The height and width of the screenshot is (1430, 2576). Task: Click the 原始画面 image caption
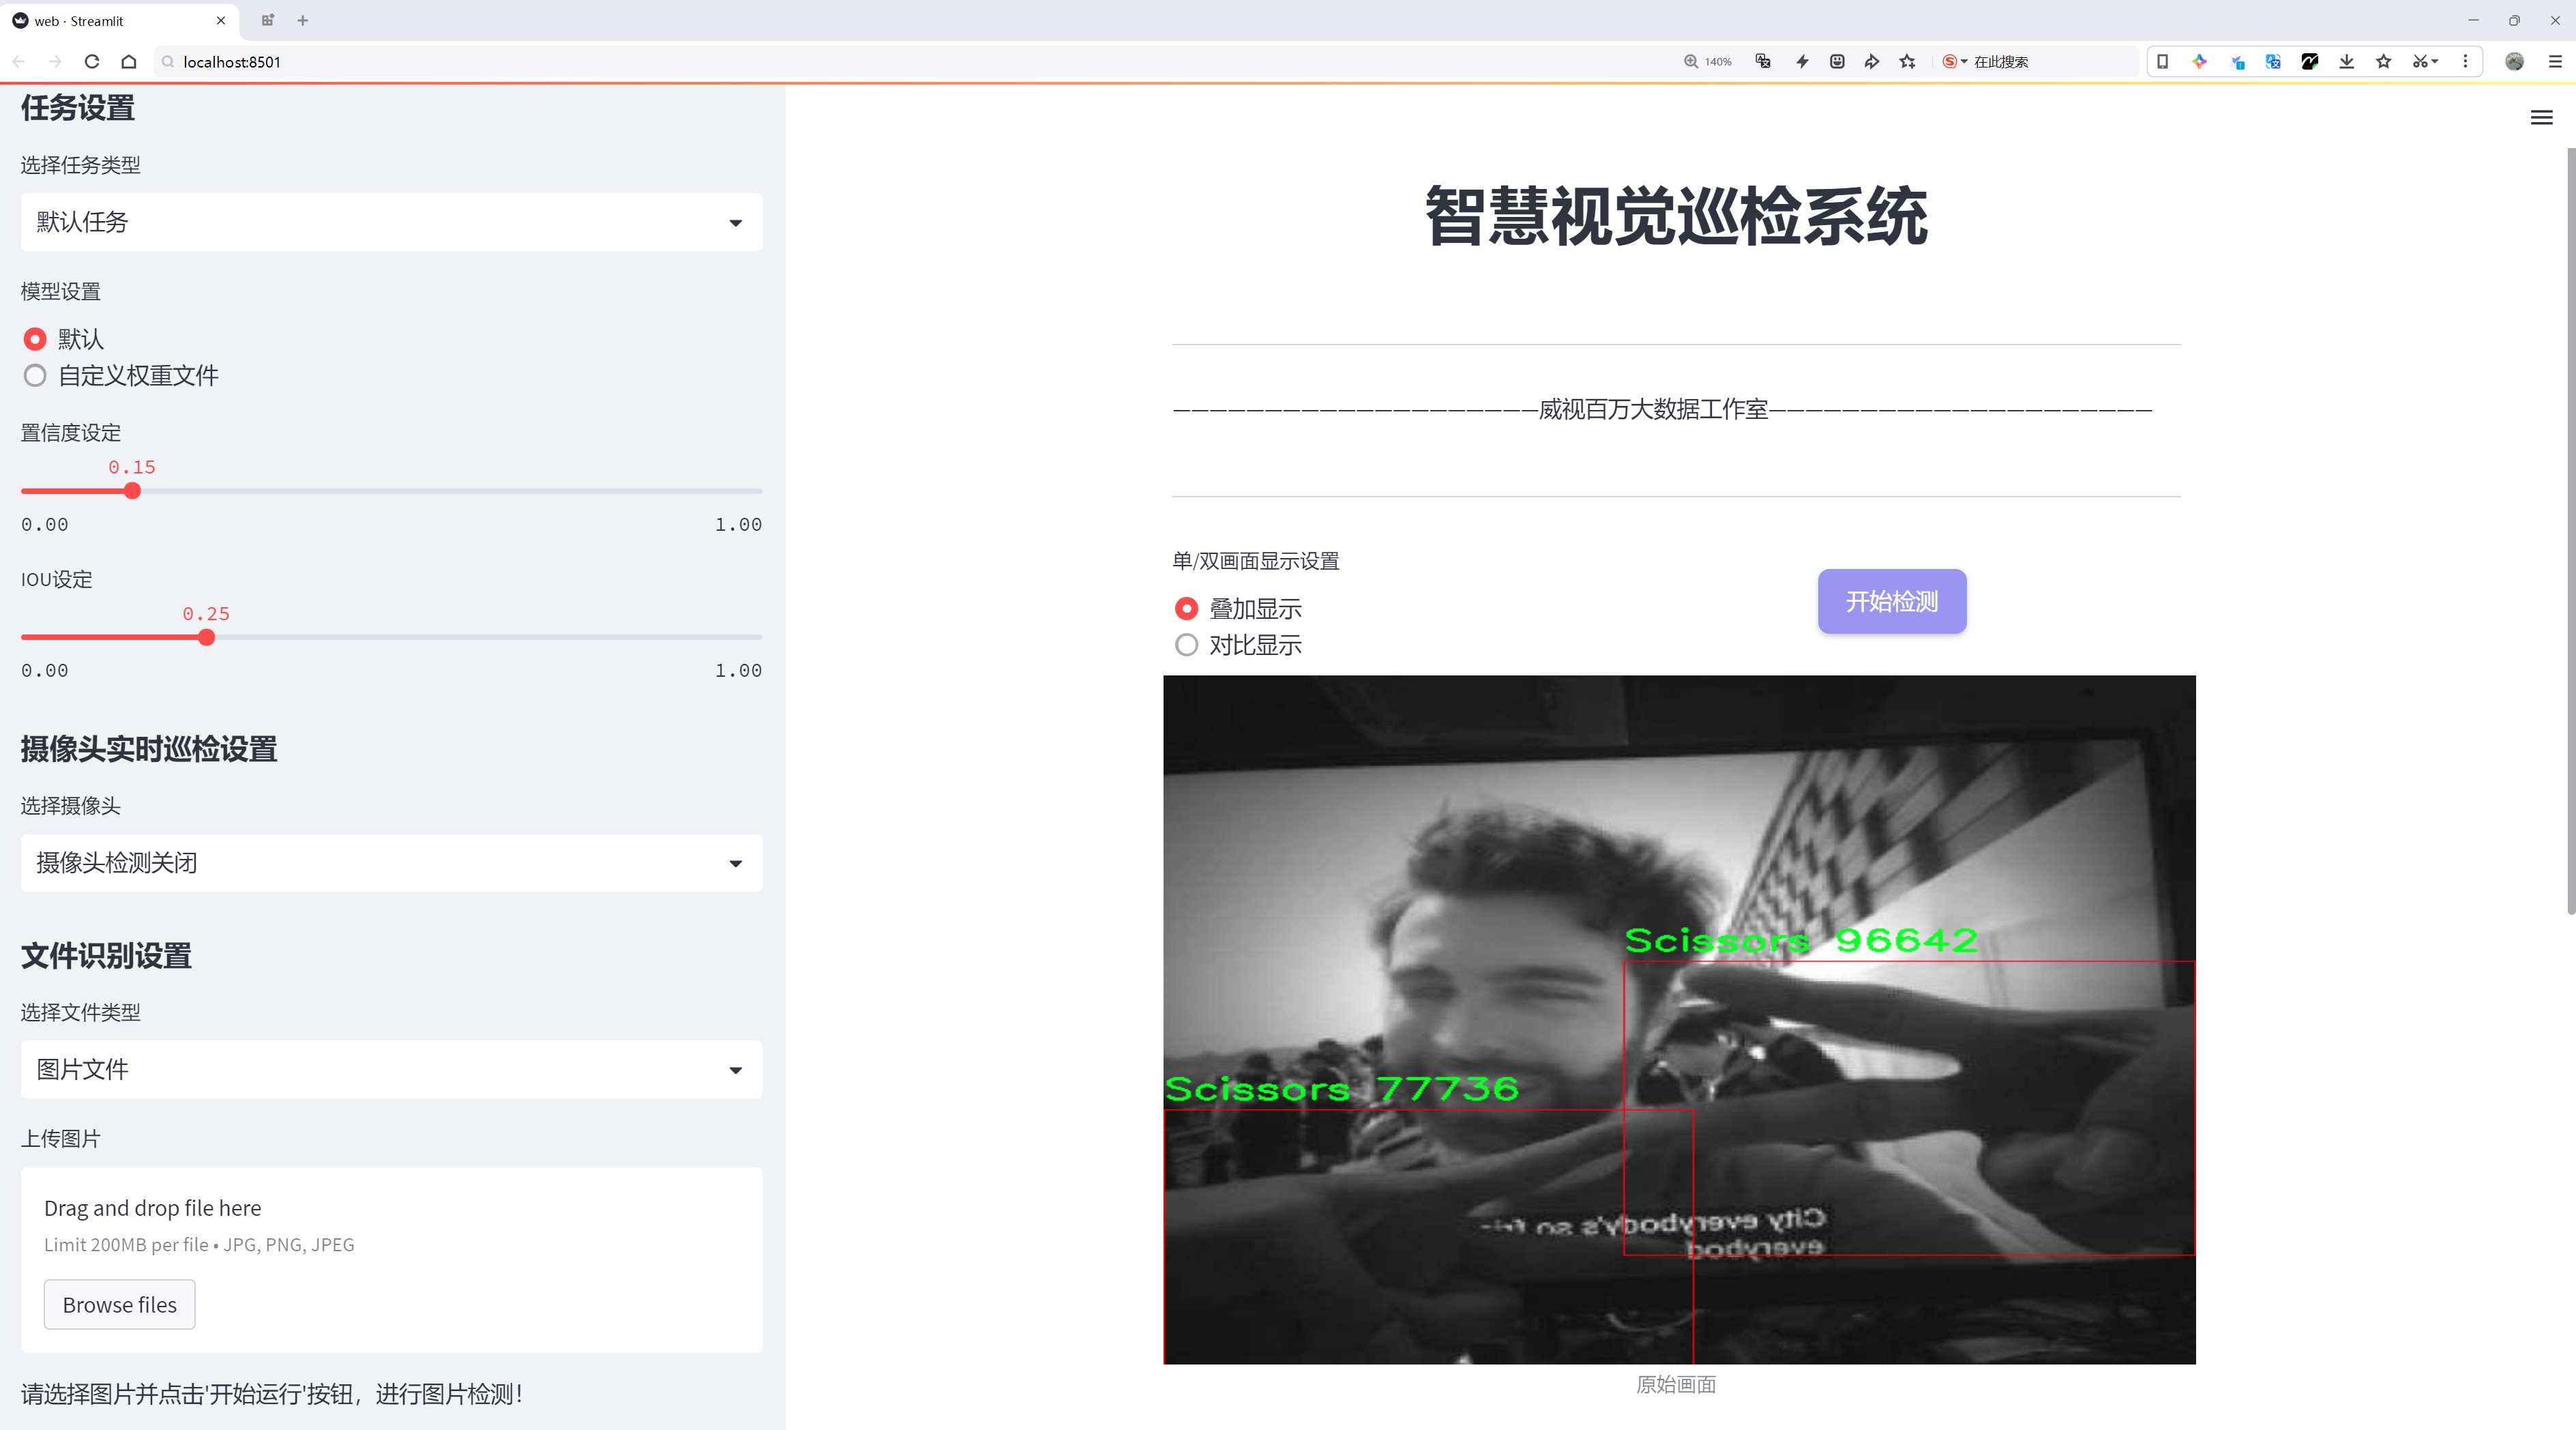tap(1676, 1385)
